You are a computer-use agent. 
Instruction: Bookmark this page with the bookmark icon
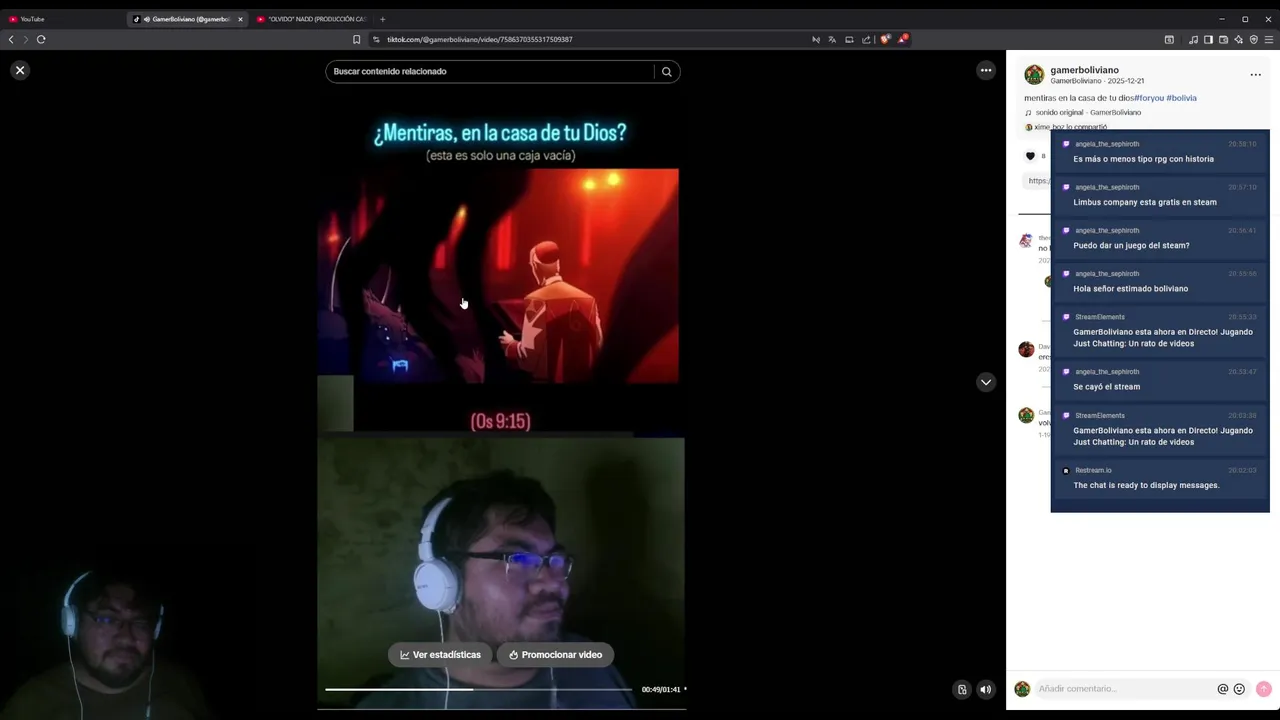356,39
